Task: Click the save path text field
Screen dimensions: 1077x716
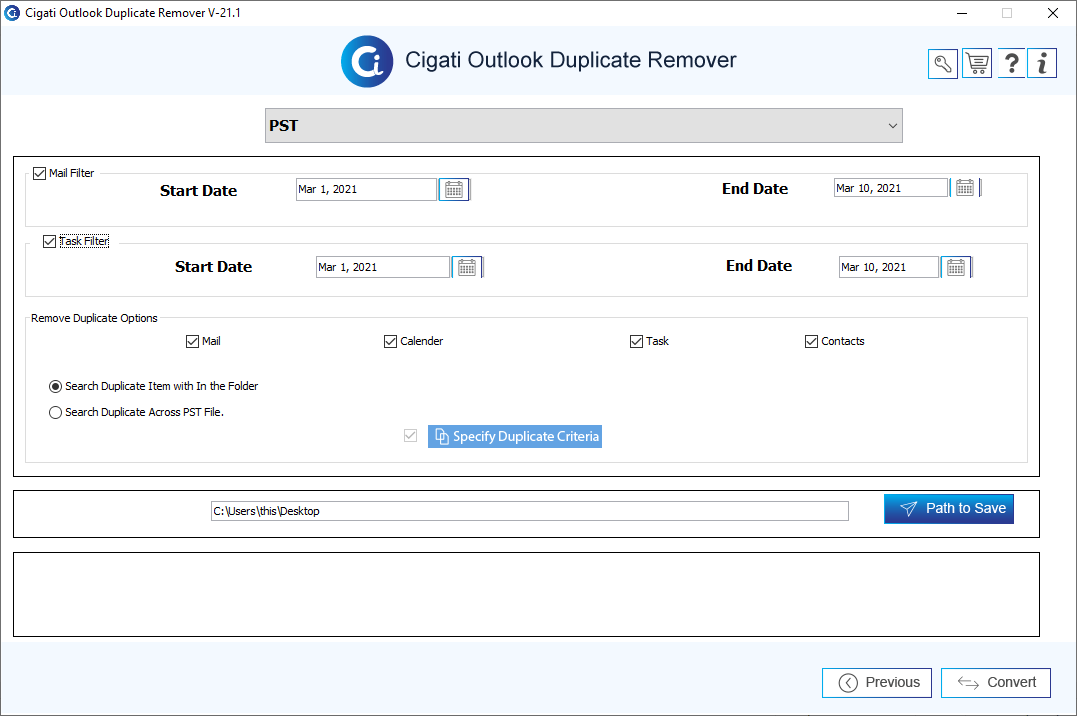Action: (530, 511)
